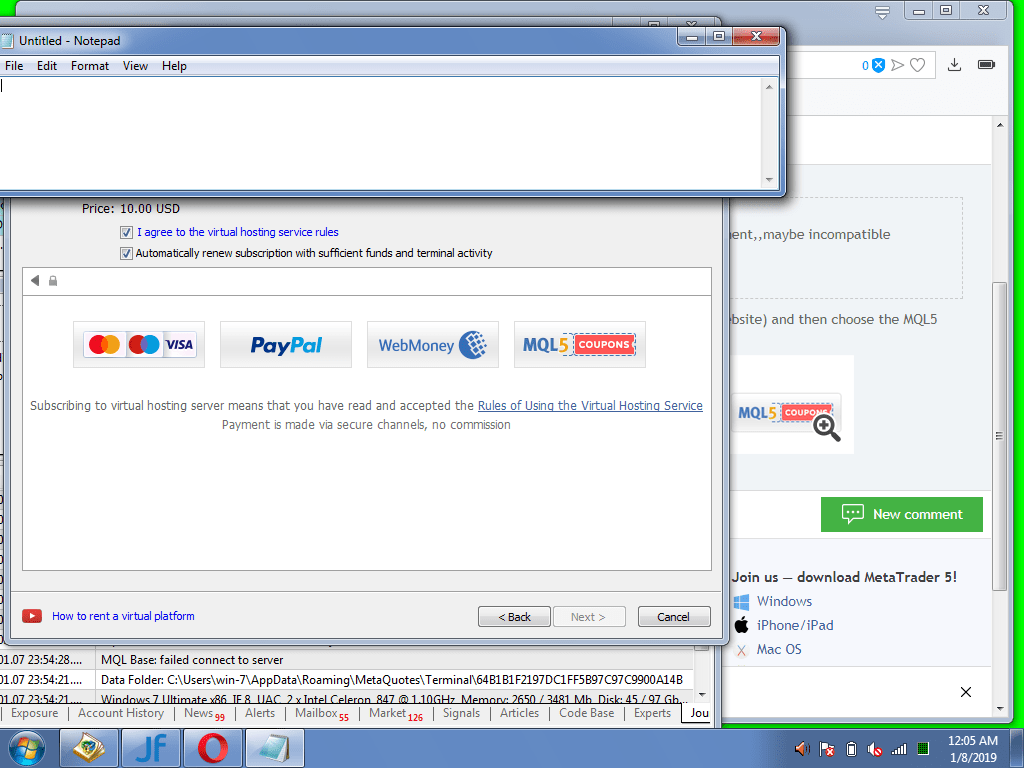Image resolution: width=1024 pixels, height=768 pixels.
Task: Switch to Experts tab
Action: [652, 713]
